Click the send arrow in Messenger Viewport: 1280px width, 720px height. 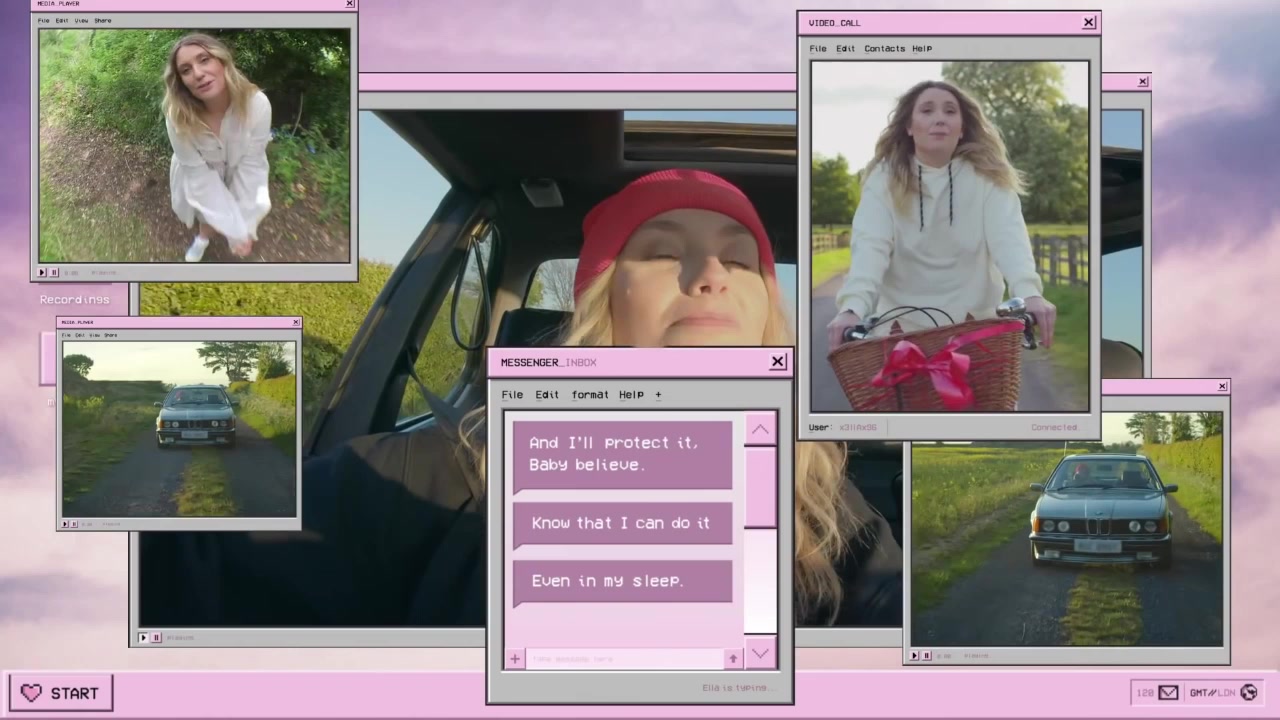(733, 658)
